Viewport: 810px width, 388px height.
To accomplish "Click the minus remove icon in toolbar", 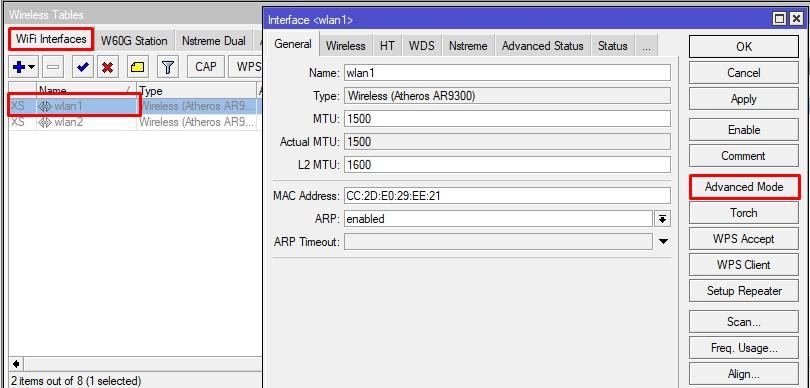I will point(53,67).
